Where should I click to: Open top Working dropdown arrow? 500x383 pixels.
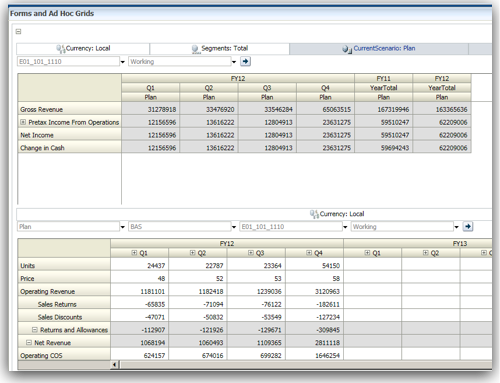pos(234,62)
